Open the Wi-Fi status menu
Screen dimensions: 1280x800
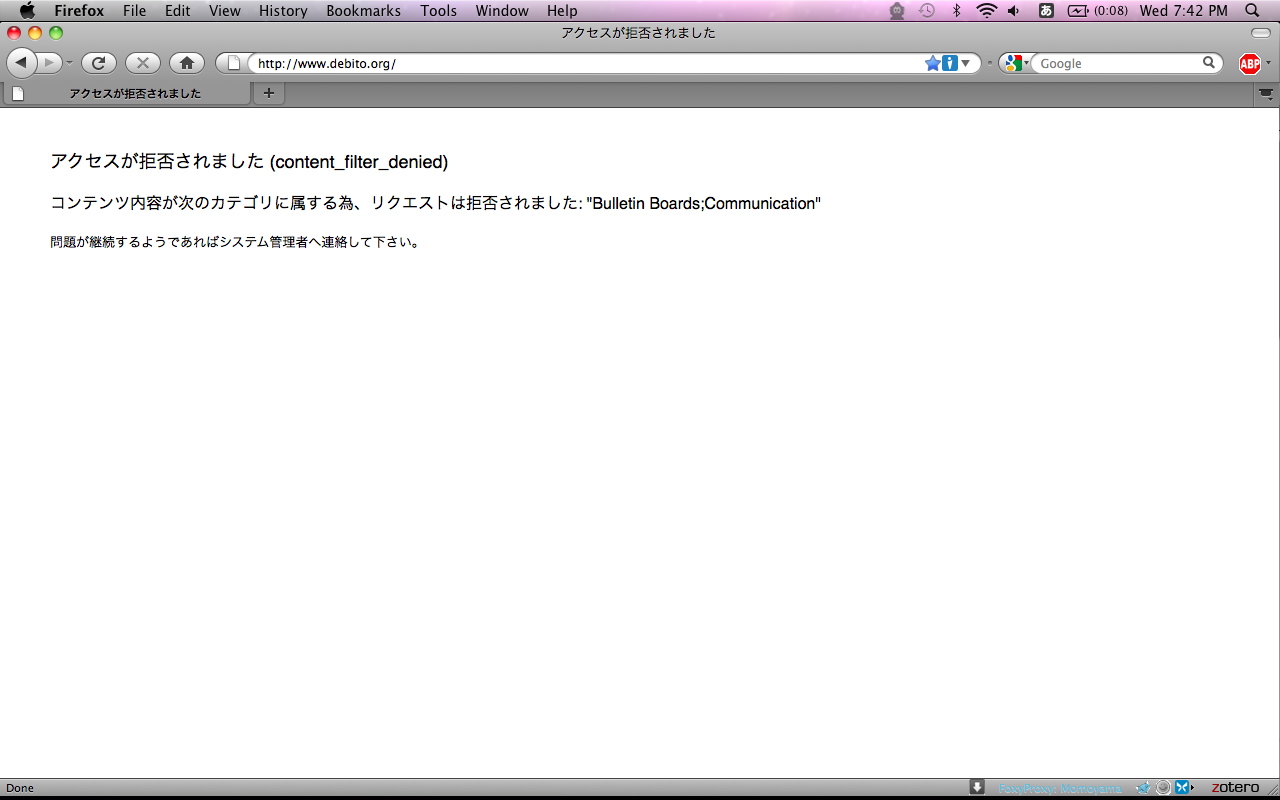987,11
